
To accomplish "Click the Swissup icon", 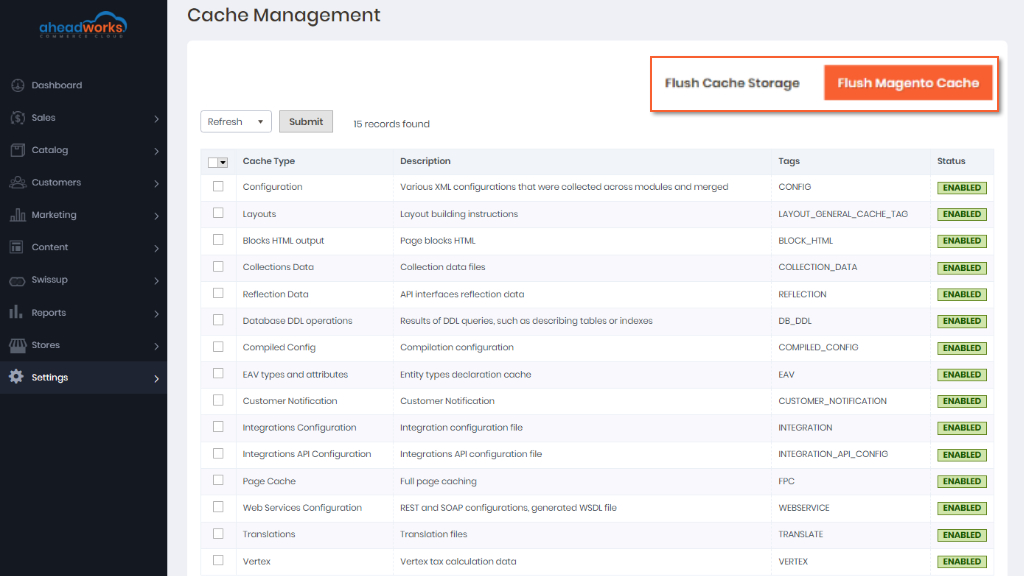I will point(18,280).
